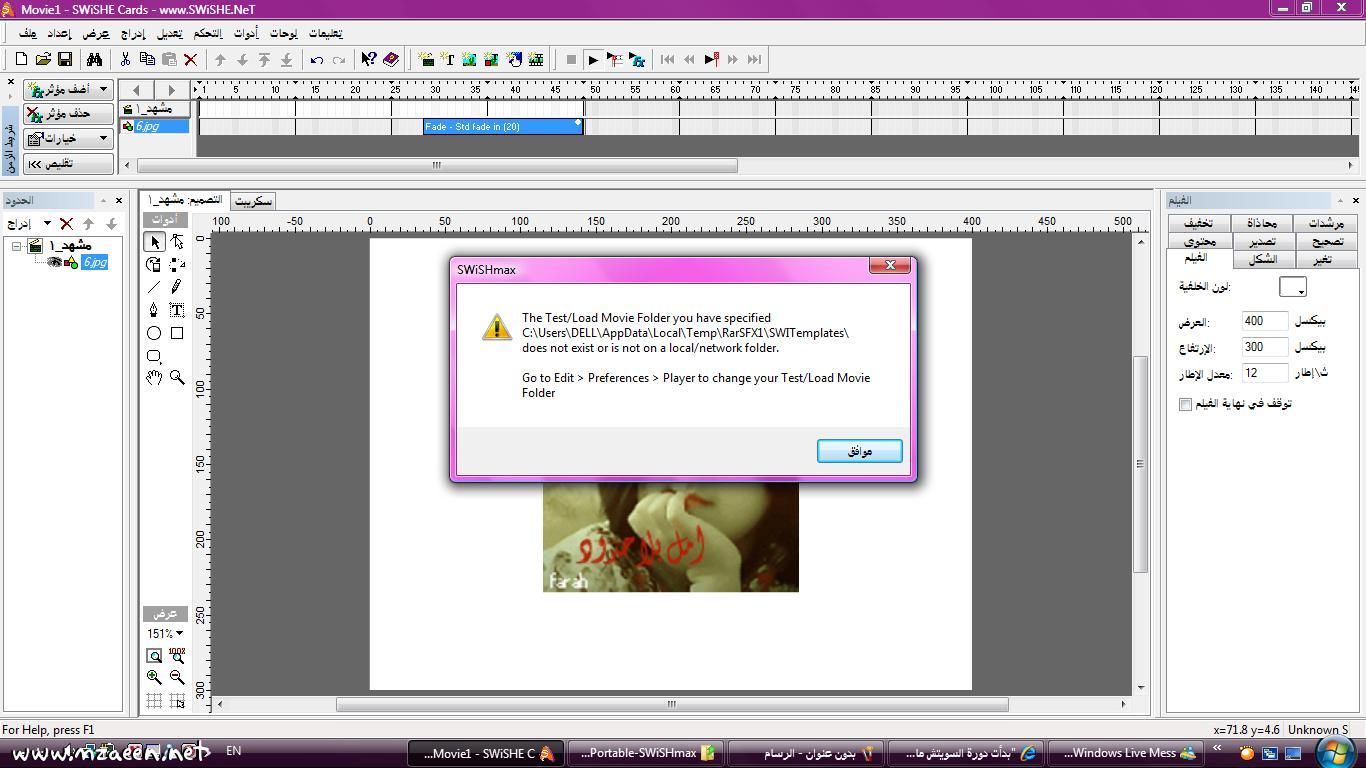Toggle eye visibility of 6.jpg layer

tap(54, 262)
